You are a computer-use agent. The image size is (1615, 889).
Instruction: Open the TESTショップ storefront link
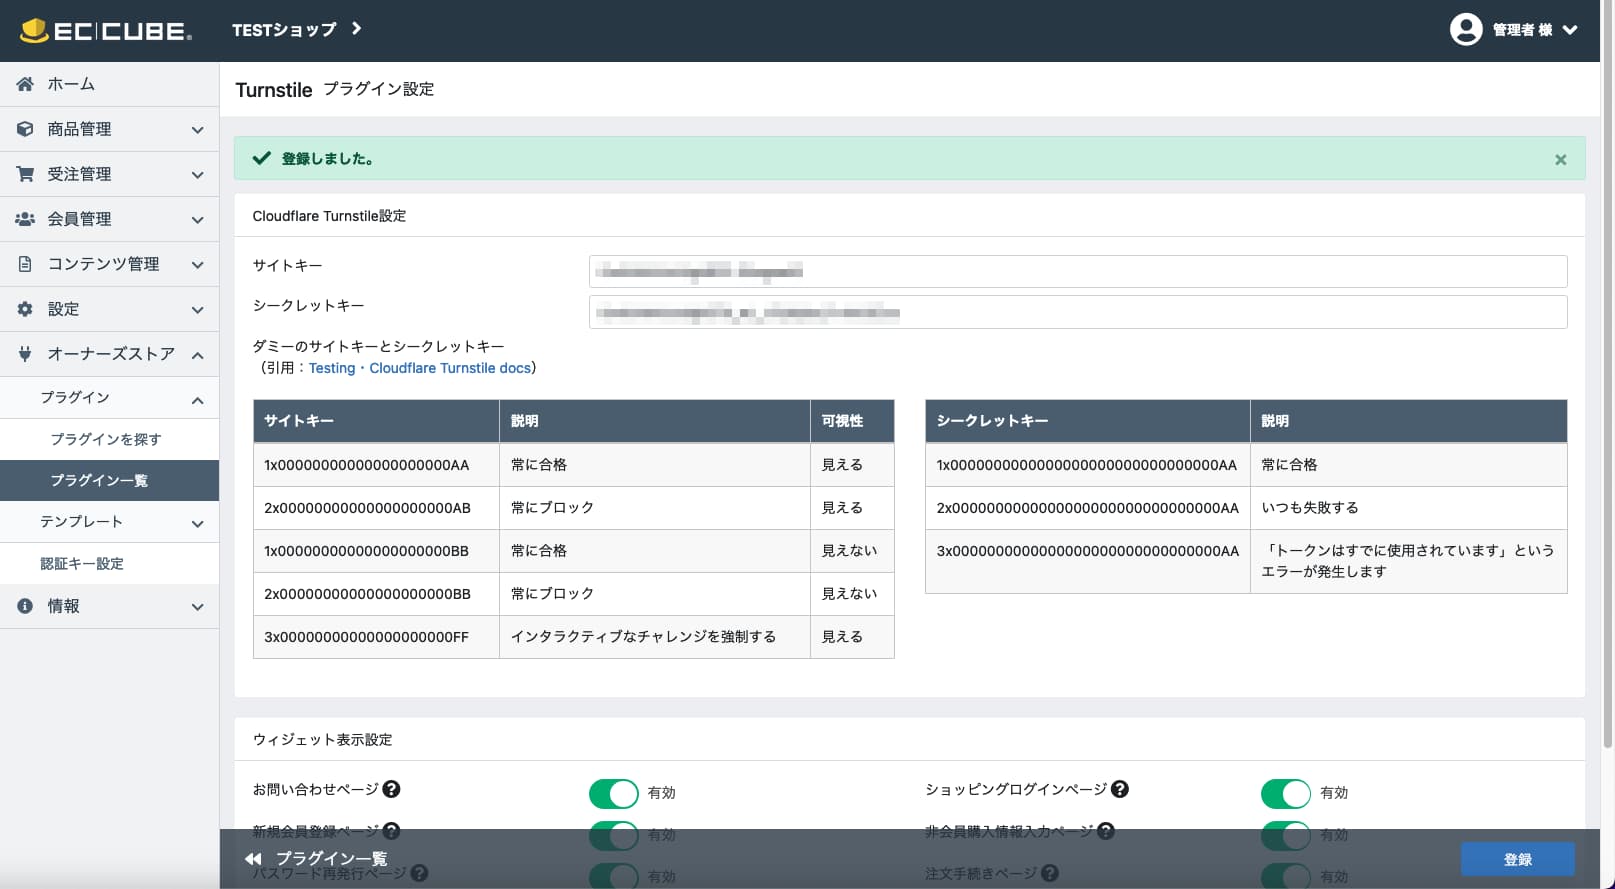click(284, 30)
